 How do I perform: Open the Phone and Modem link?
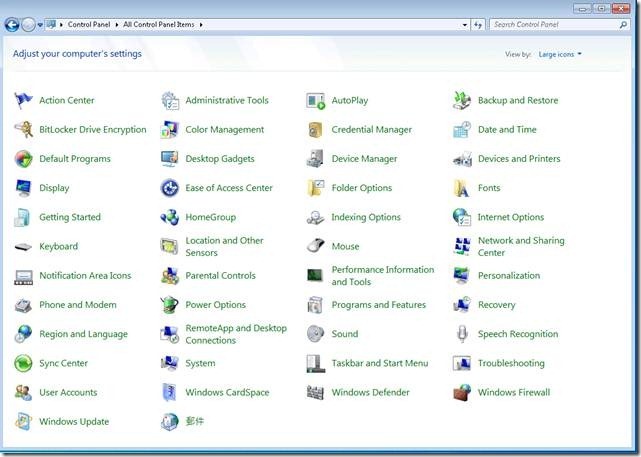click(78, 305)
